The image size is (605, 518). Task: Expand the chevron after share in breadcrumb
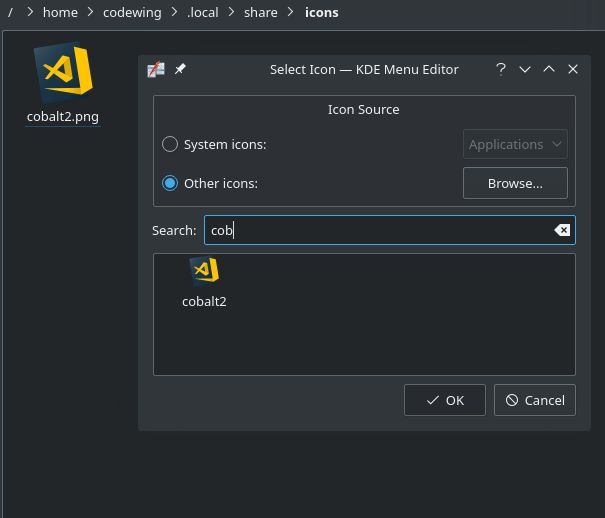(x=290, y=12)
